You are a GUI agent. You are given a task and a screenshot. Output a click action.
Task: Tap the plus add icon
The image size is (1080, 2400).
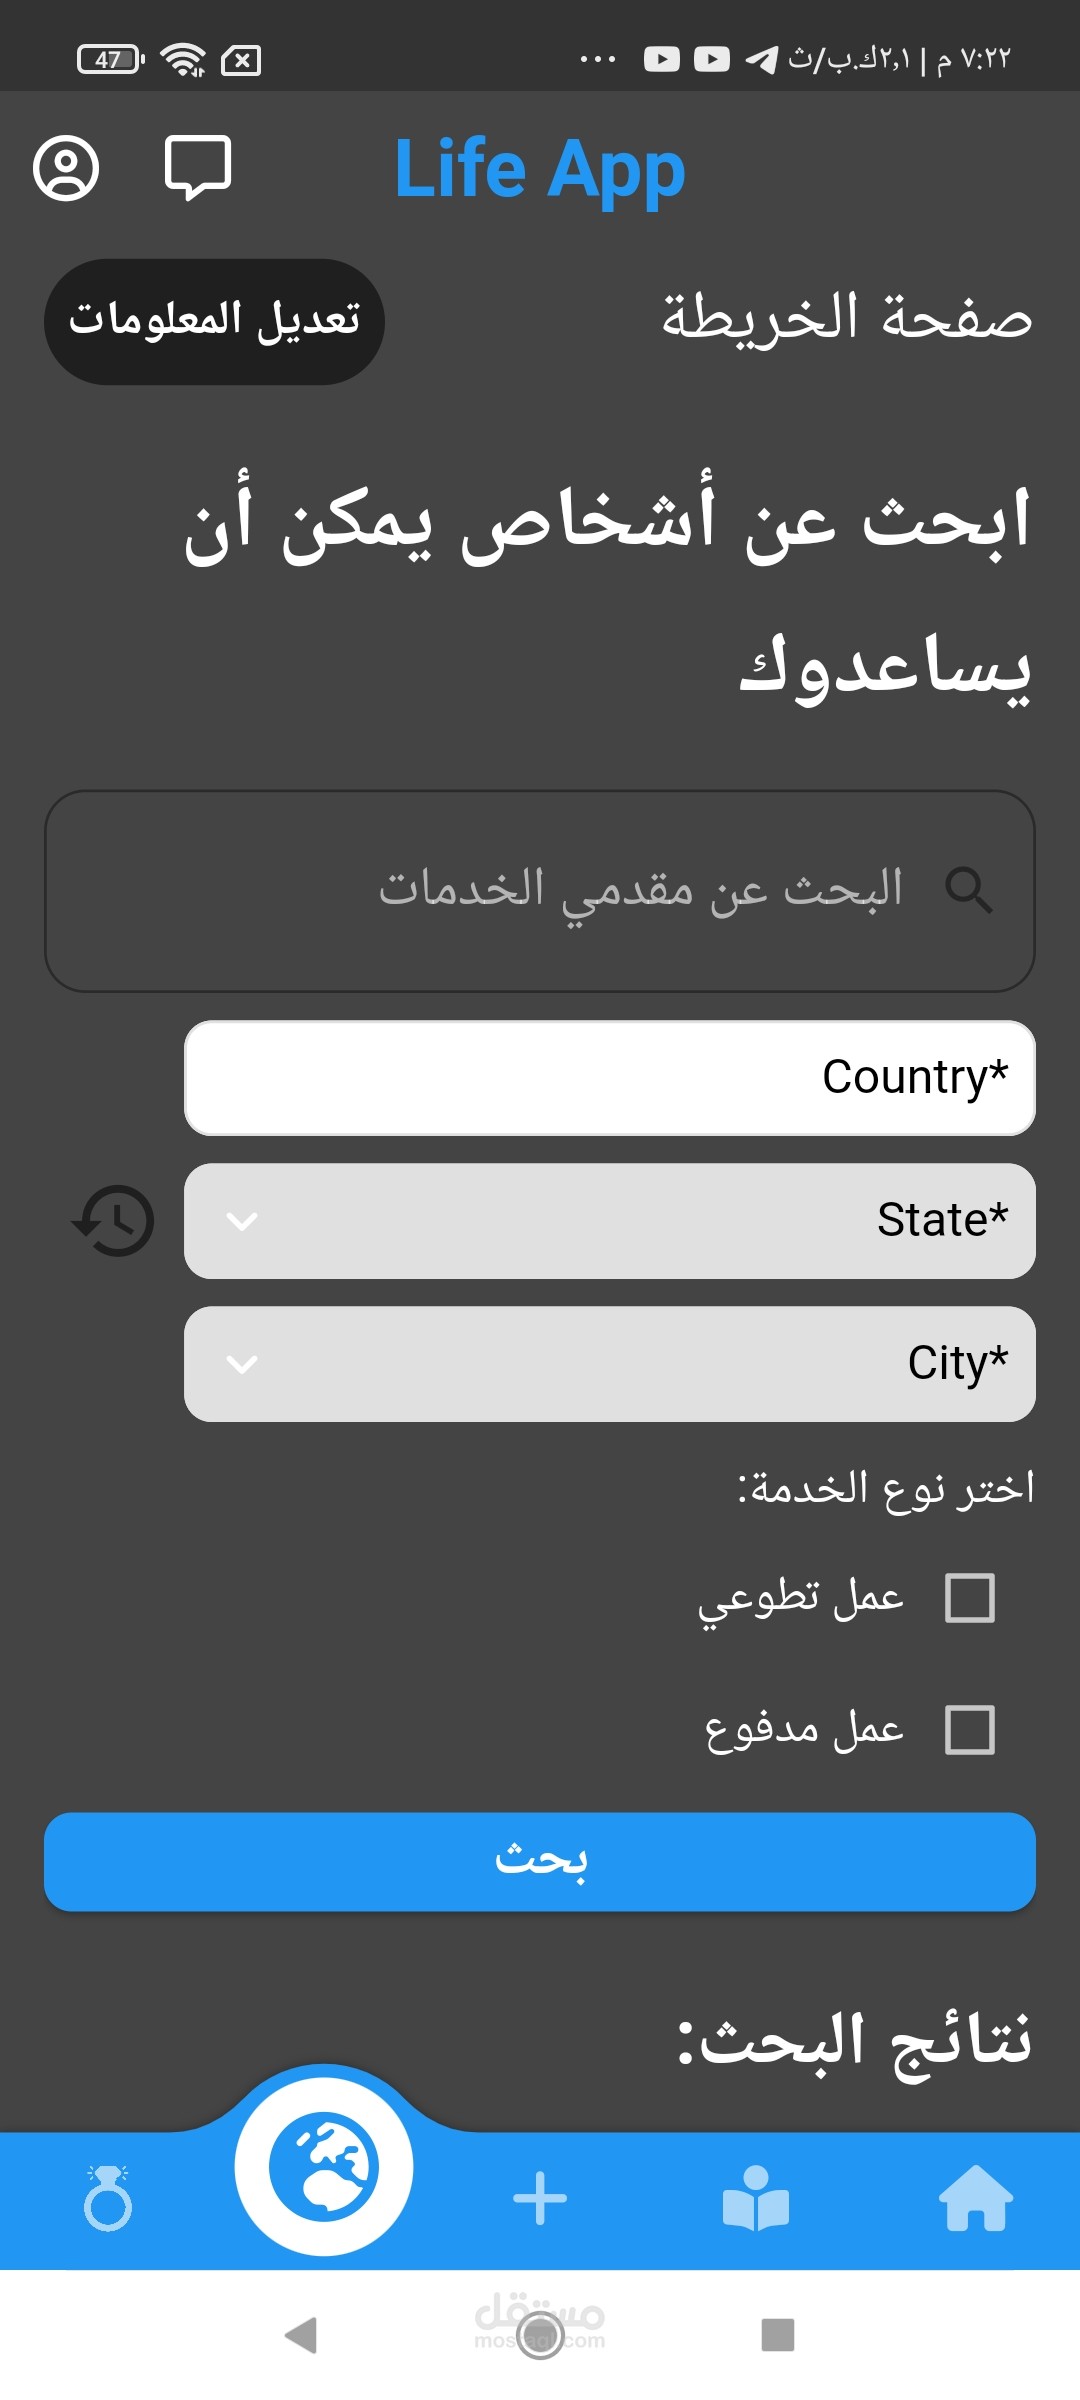pyautogui.click(x=540, y=2198)
